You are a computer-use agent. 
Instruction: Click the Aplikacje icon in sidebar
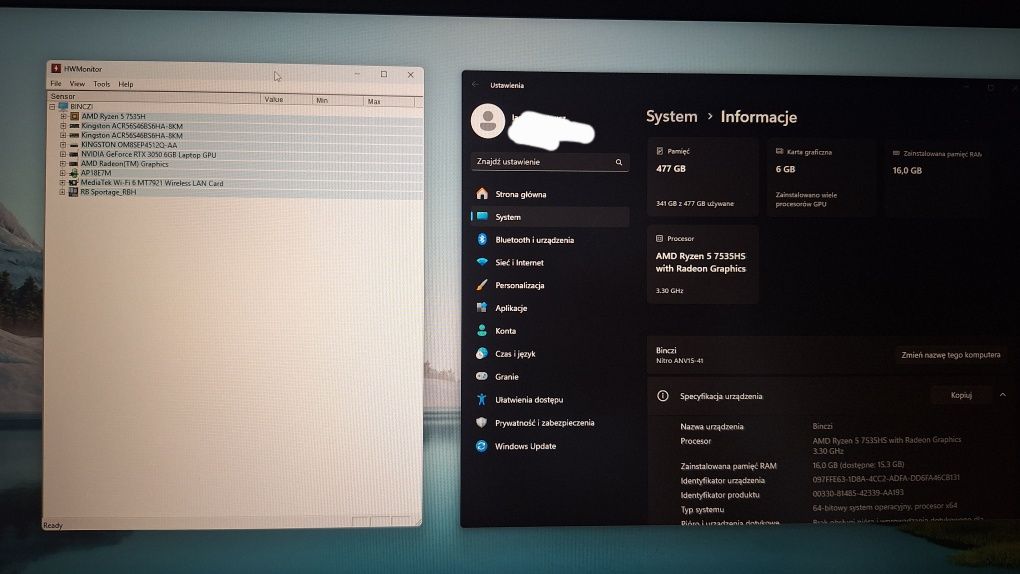[x=482, y=307]
